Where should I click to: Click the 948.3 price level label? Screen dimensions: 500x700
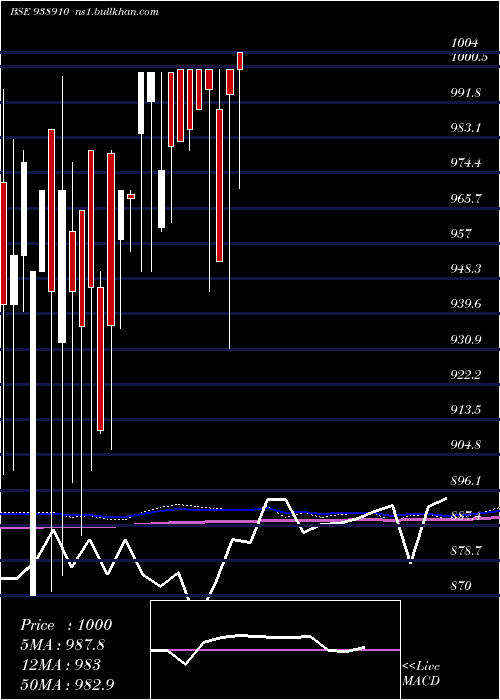[466, 269]
